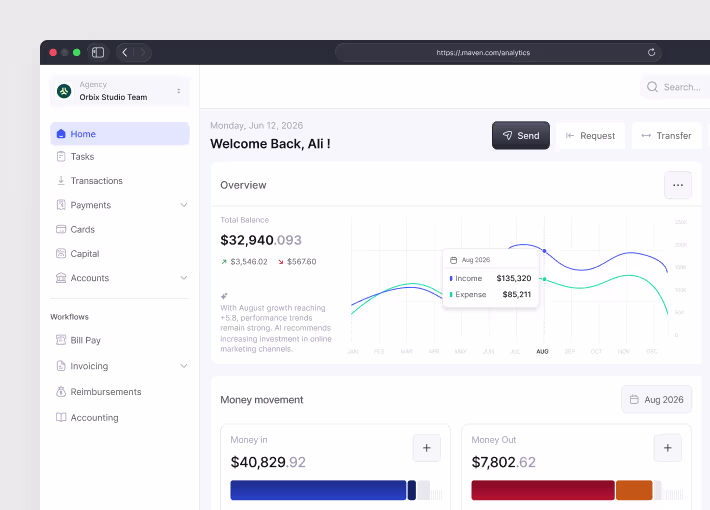Click the $3,546.02 increase value
This screenshot has width=710, height=510.
(x=249, y=262)
